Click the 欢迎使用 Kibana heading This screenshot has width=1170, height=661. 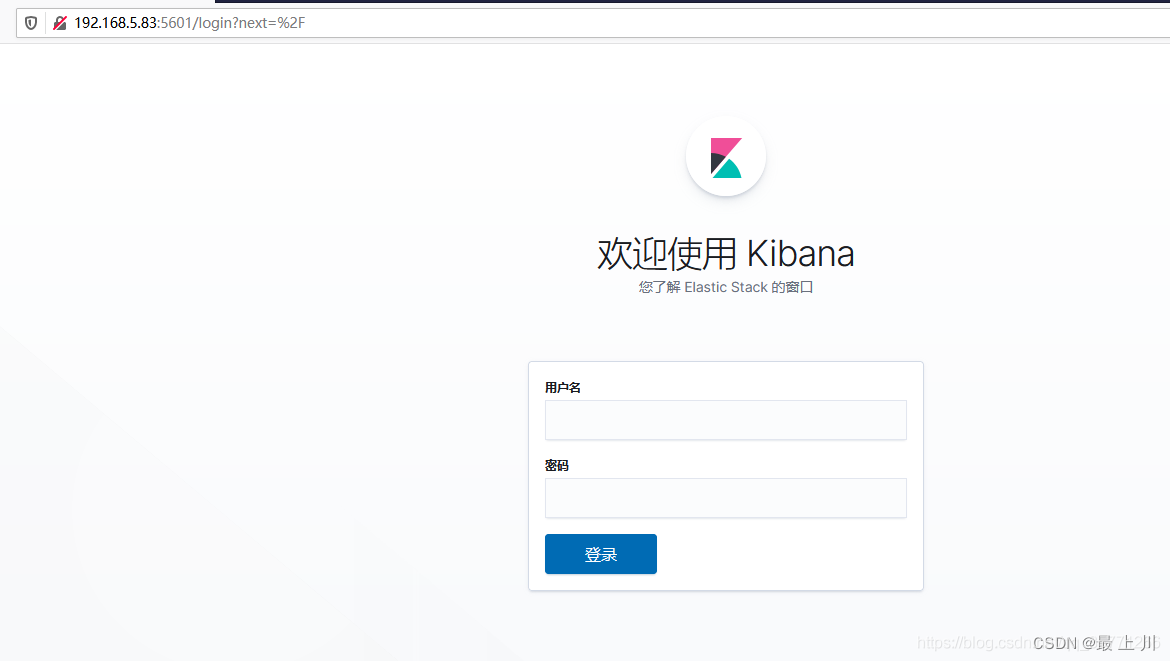(x=725, y=254)
